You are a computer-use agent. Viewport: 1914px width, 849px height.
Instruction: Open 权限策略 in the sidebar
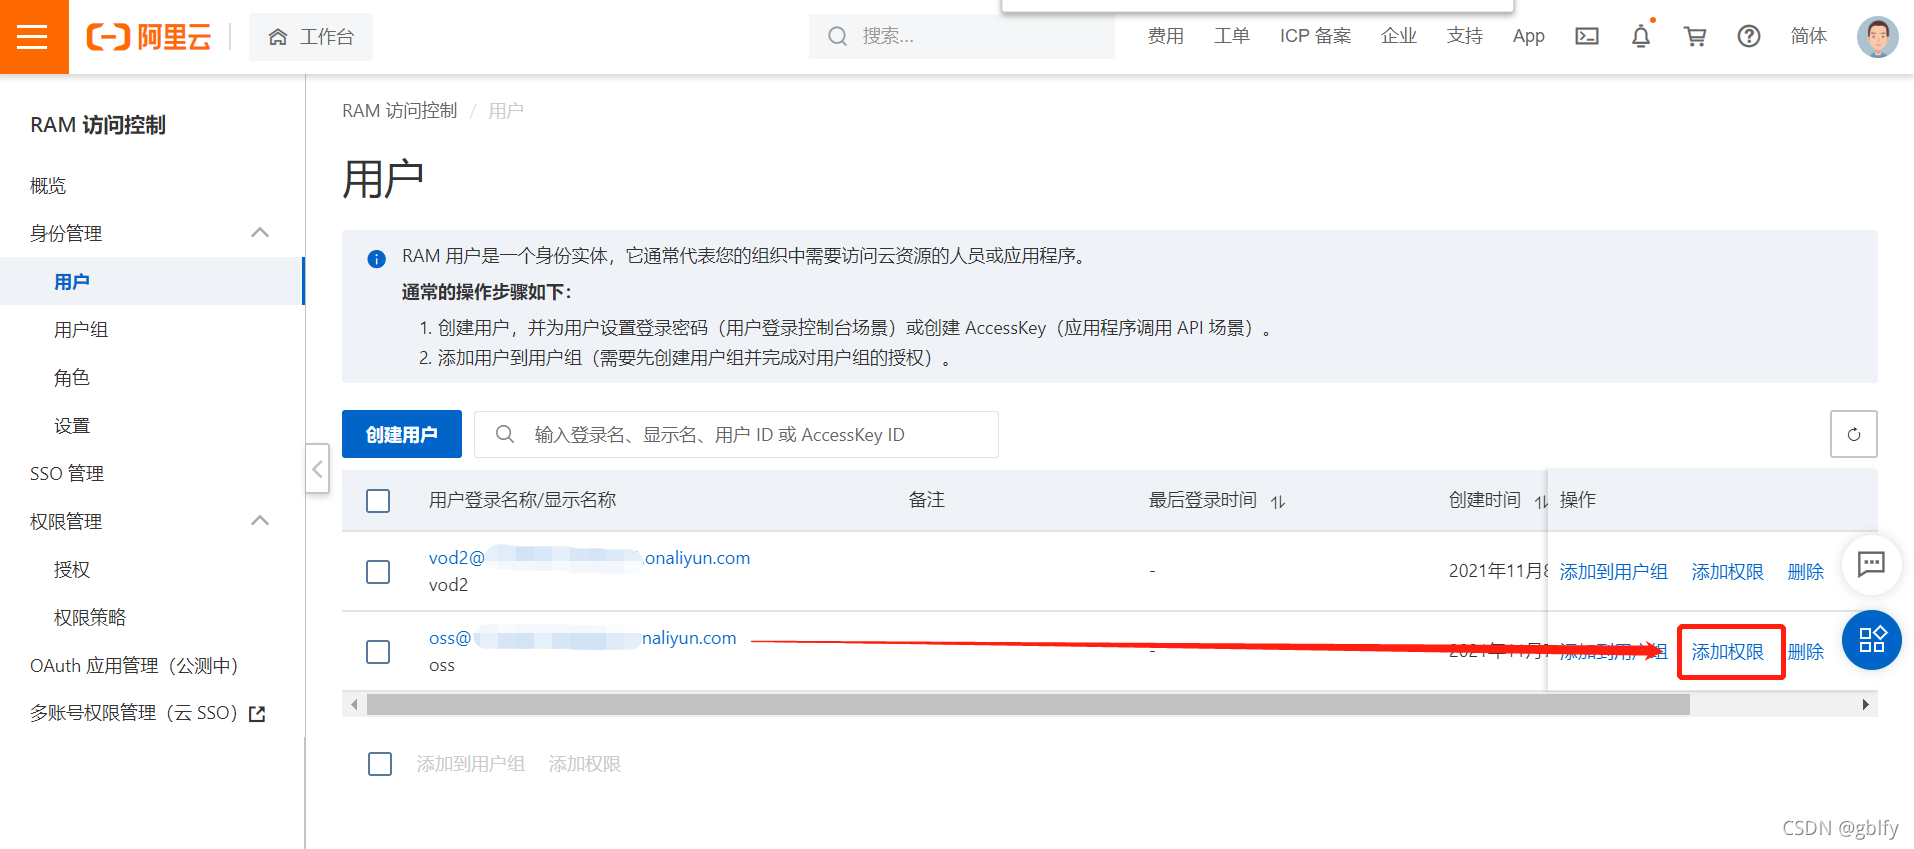[90, 618]
